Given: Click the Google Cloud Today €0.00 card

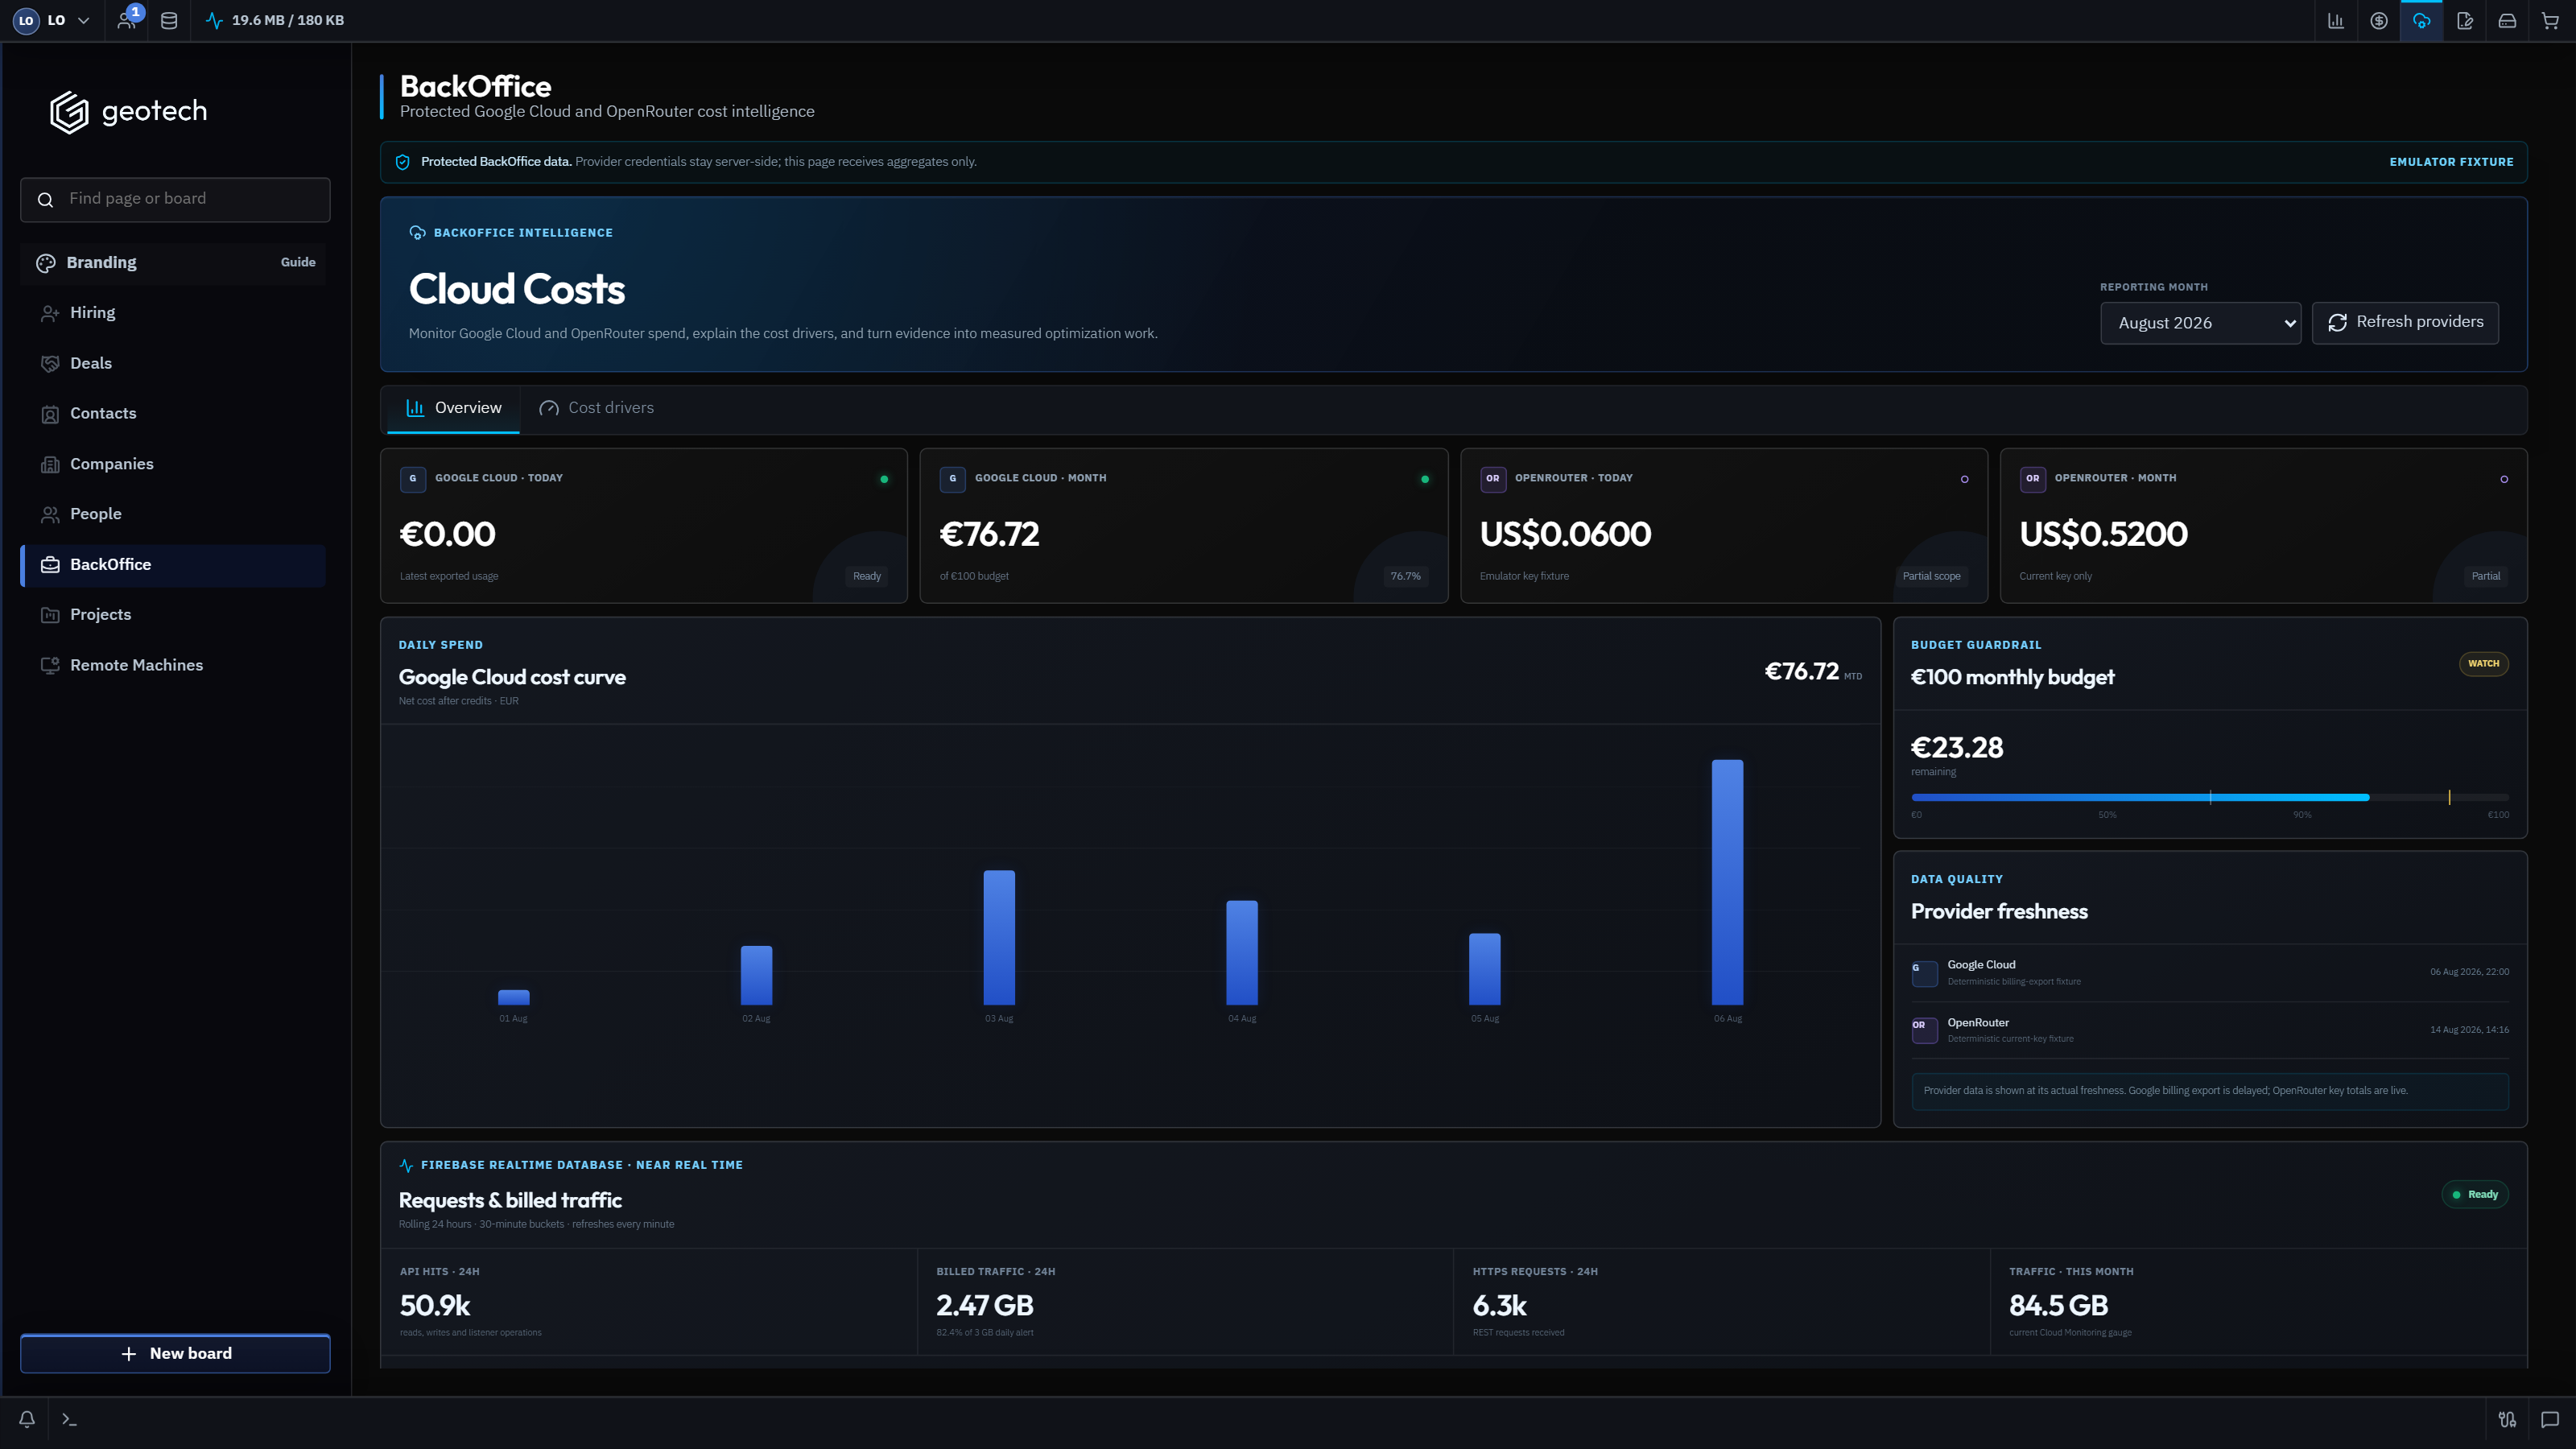Looking at the screenshot, I should (x=643, y=526).
